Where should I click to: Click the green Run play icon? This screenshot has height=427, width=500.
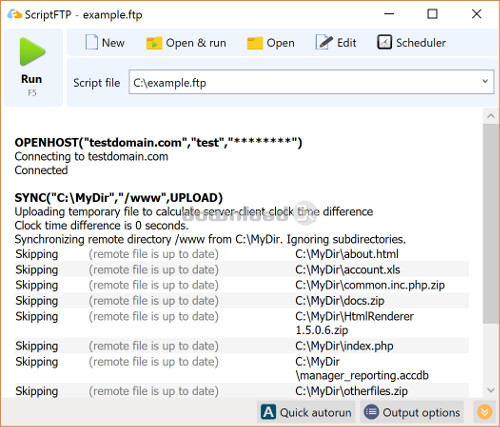click(x=32, y=52)
